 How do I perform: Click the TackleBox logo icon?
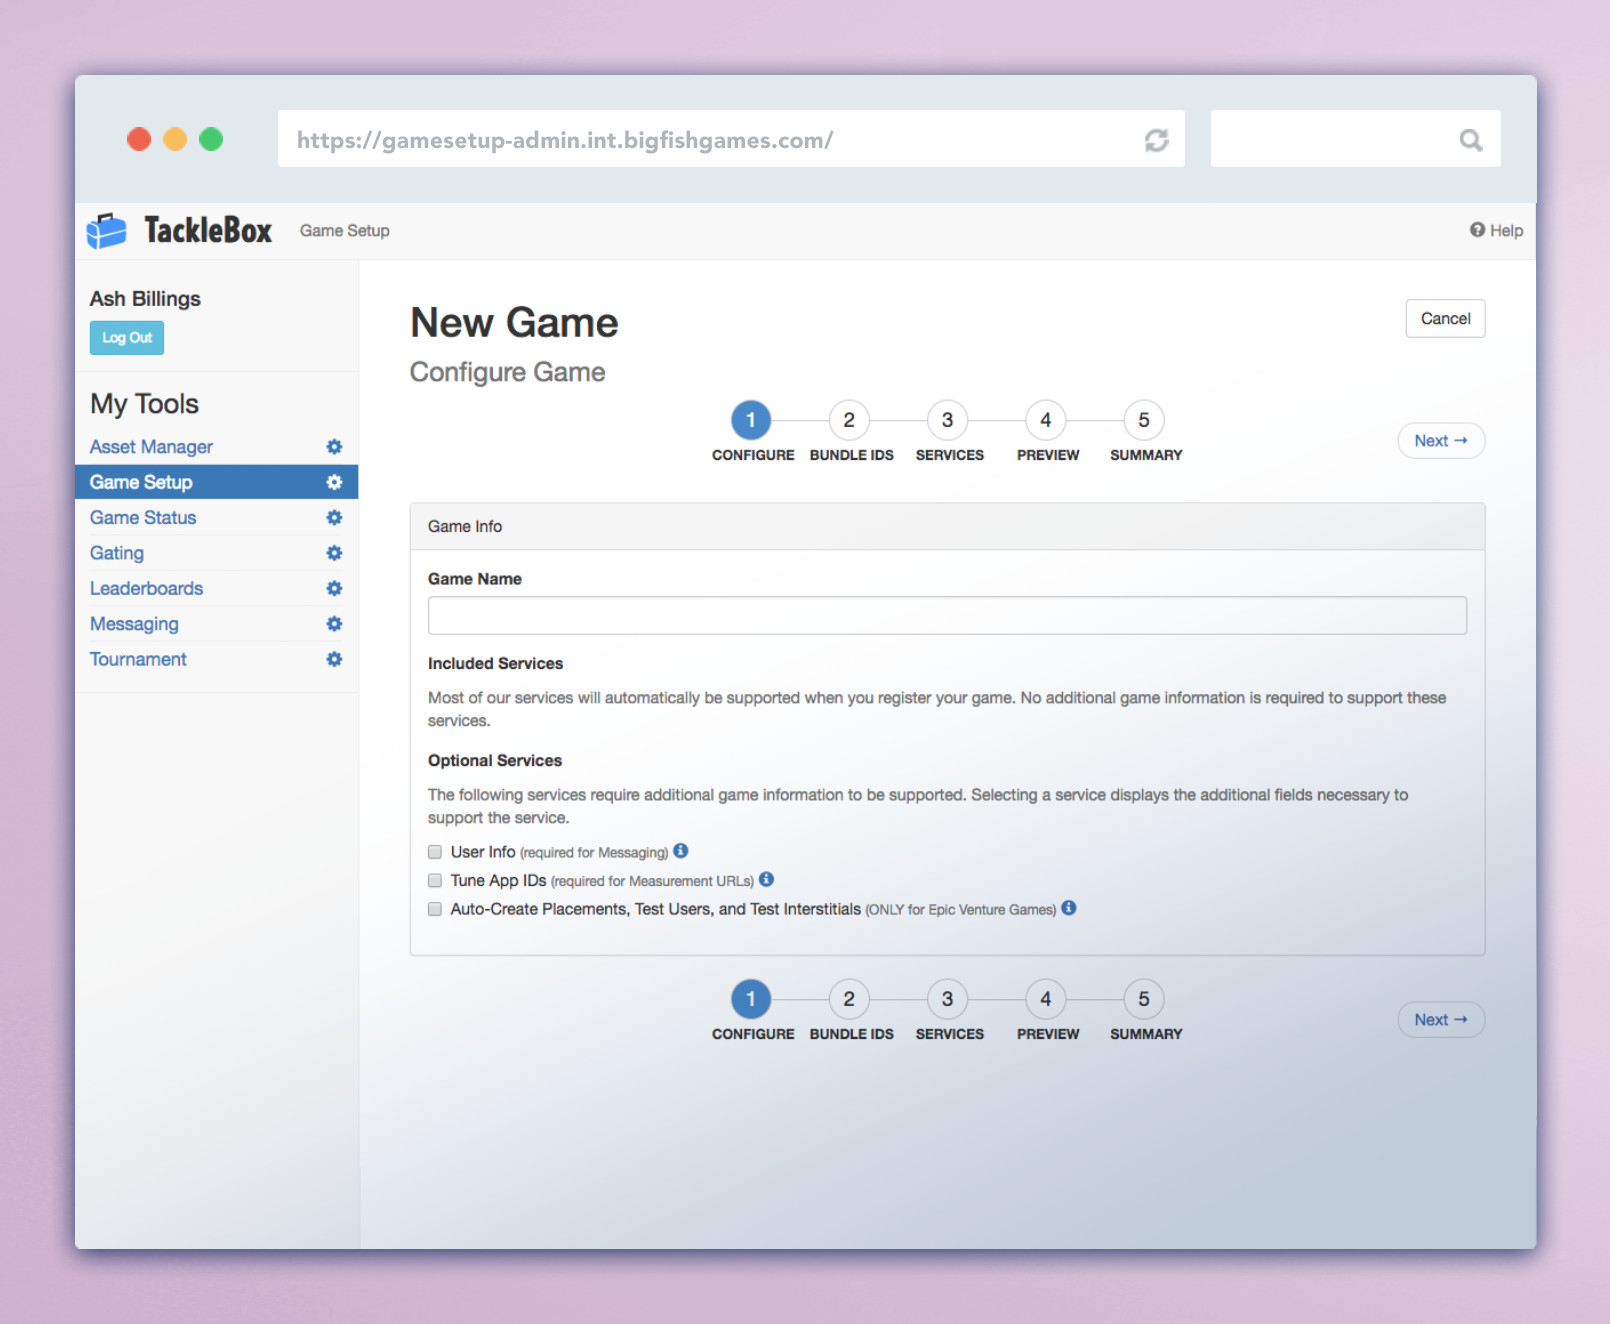click(x=106, y=231)
